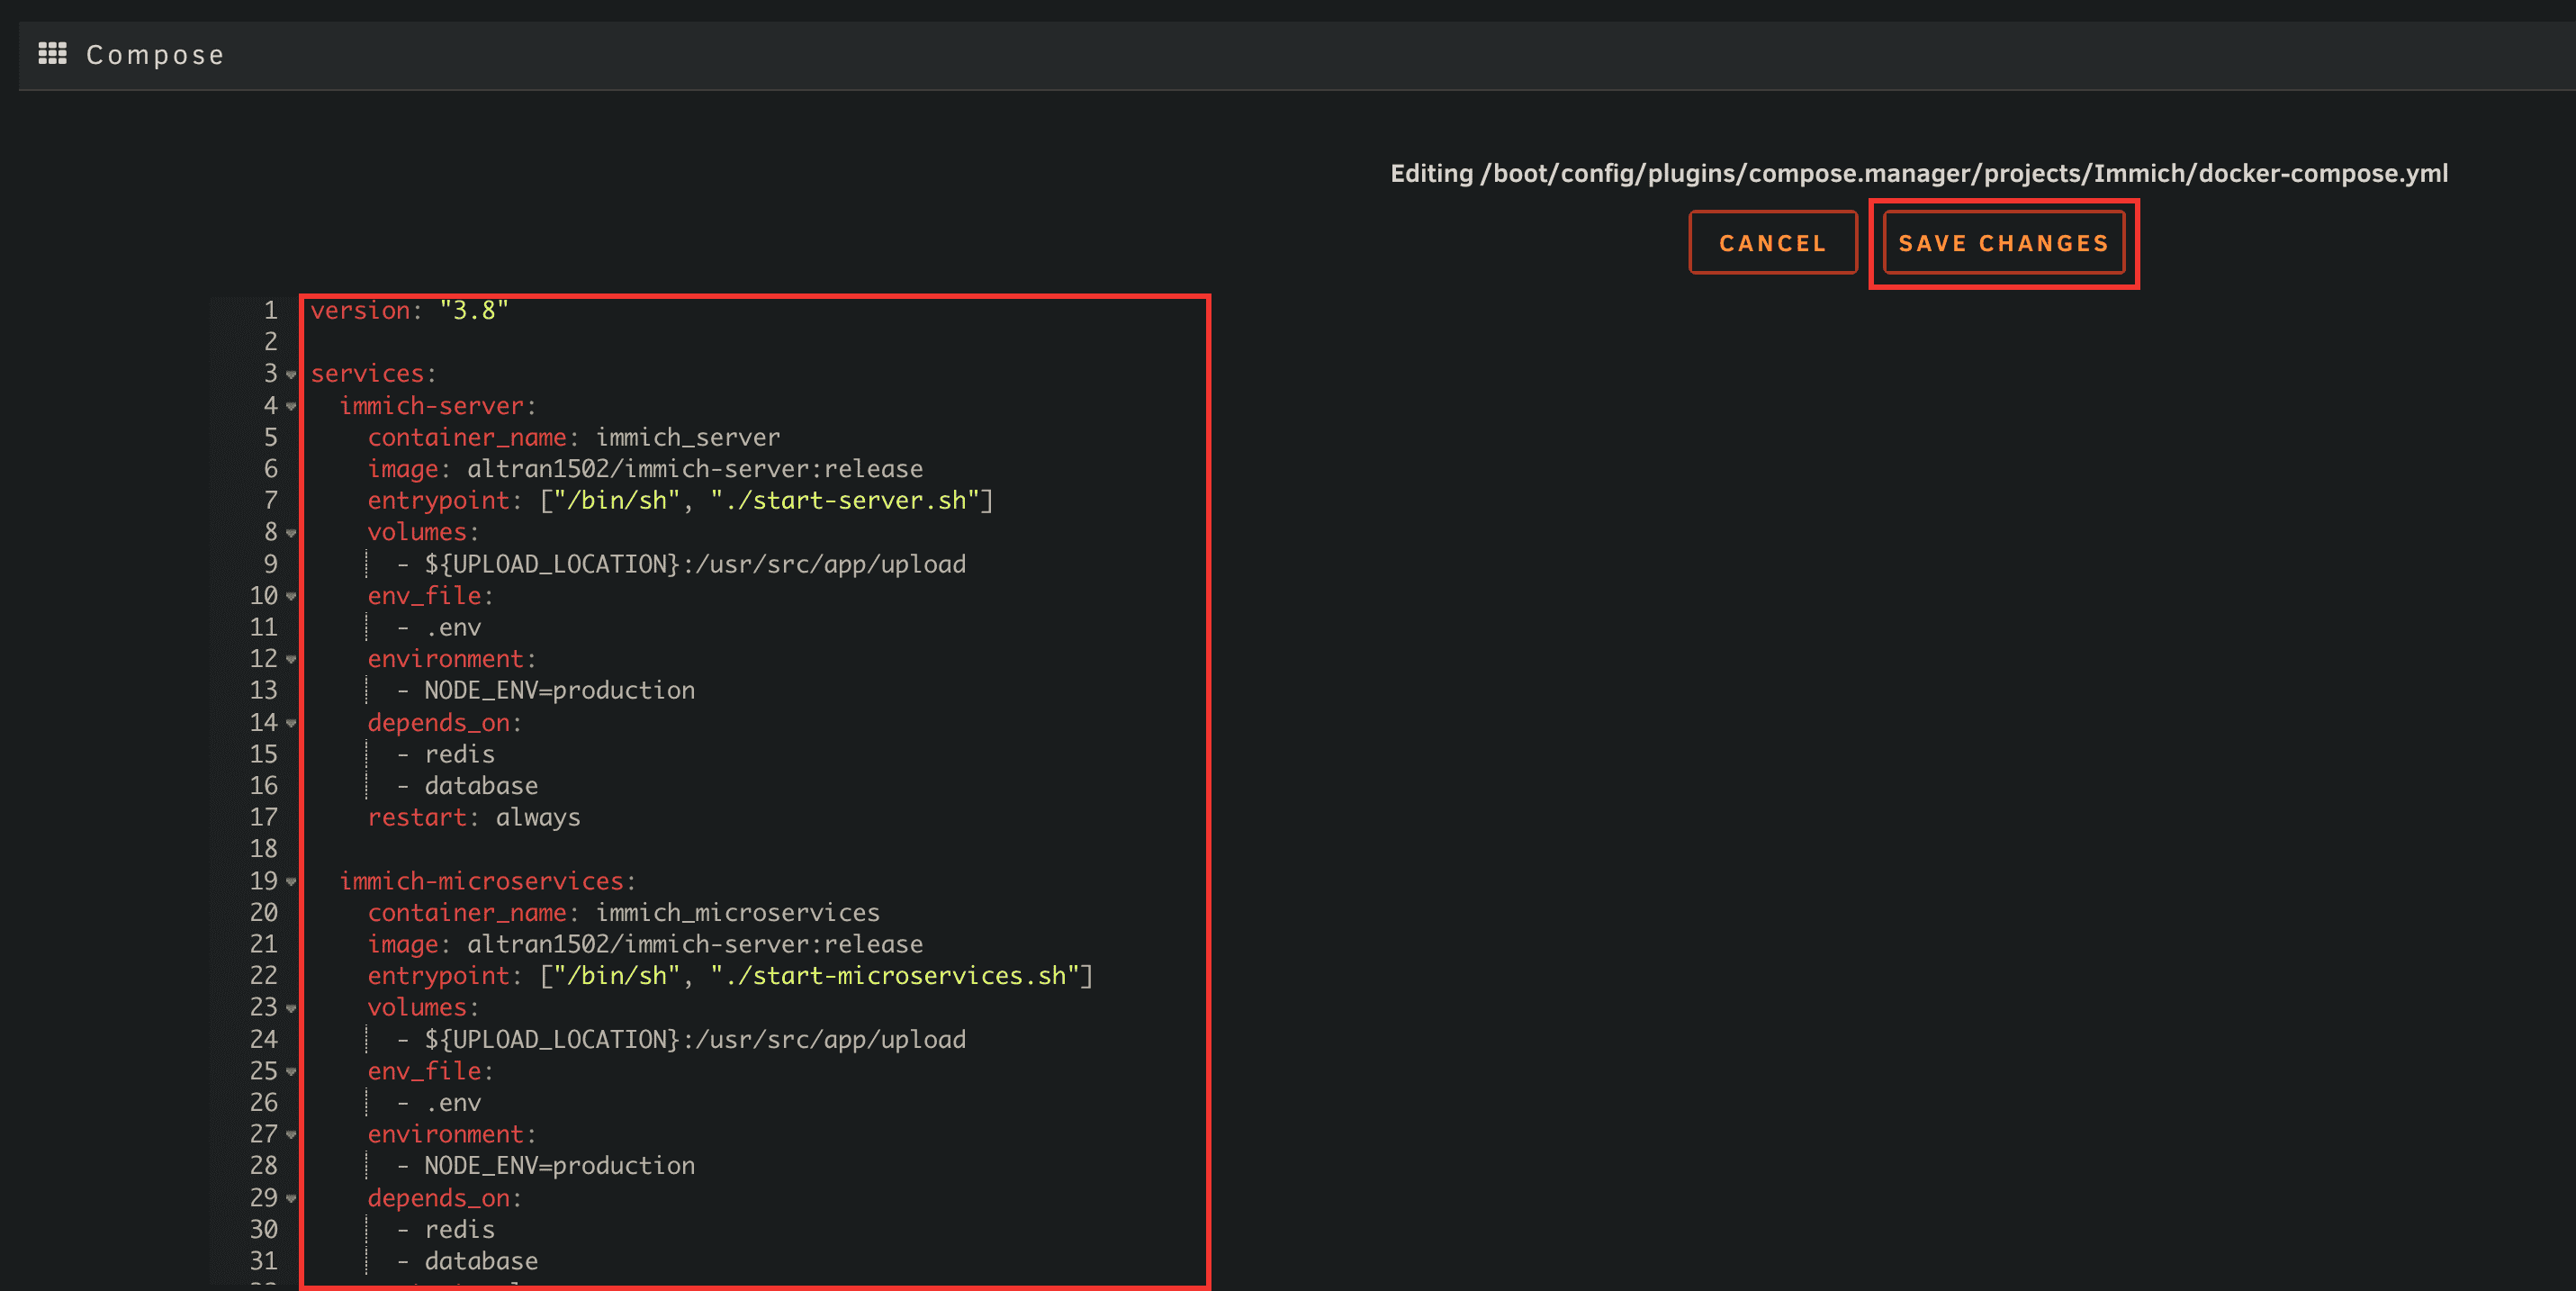Fold the env_file section at line 10
Image resolution: width=2576 pixels, height=1291 pixels.
pos(291,597)
